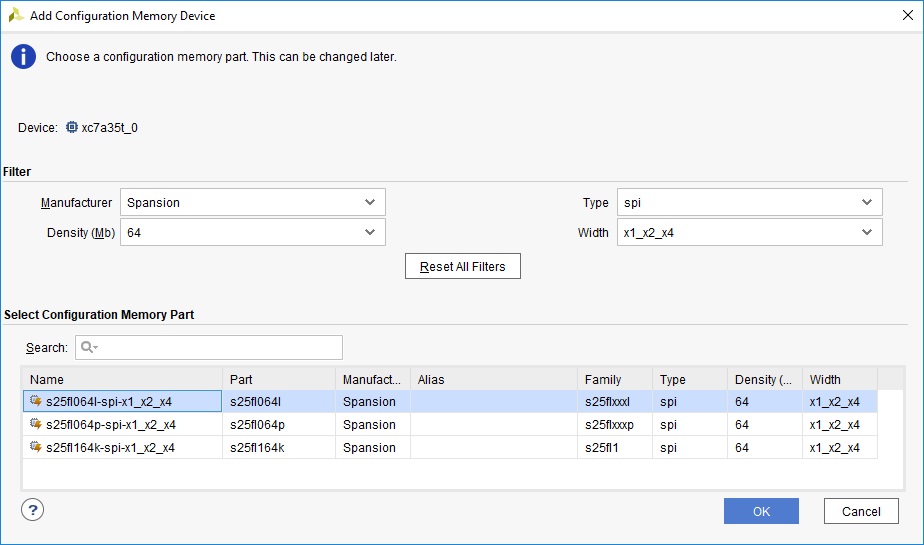Click the s25fl164k Part cell
Viewport: 924px width, 545px height.
279,448
